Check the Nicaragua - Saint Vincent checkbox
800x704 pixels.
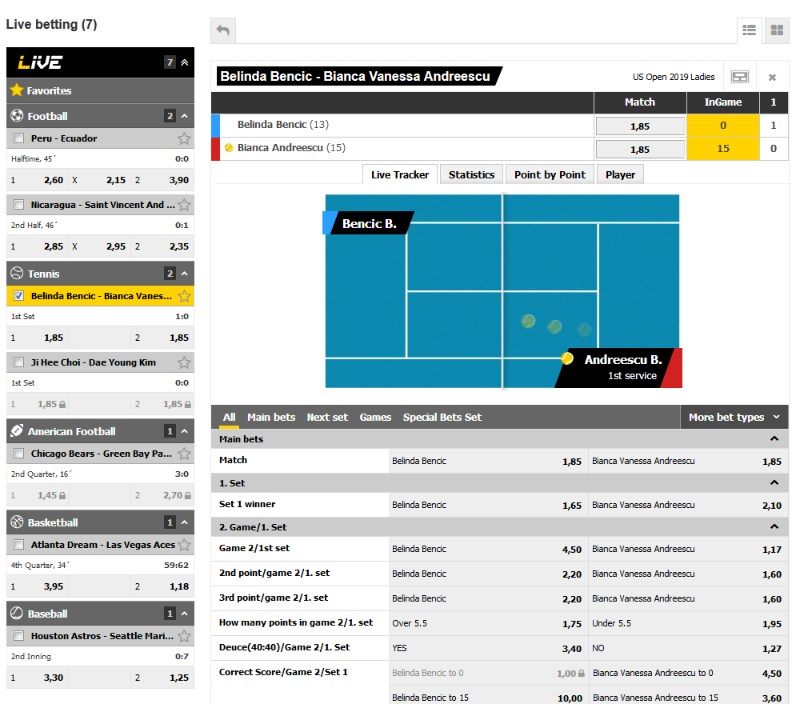[x=18, y=205]
